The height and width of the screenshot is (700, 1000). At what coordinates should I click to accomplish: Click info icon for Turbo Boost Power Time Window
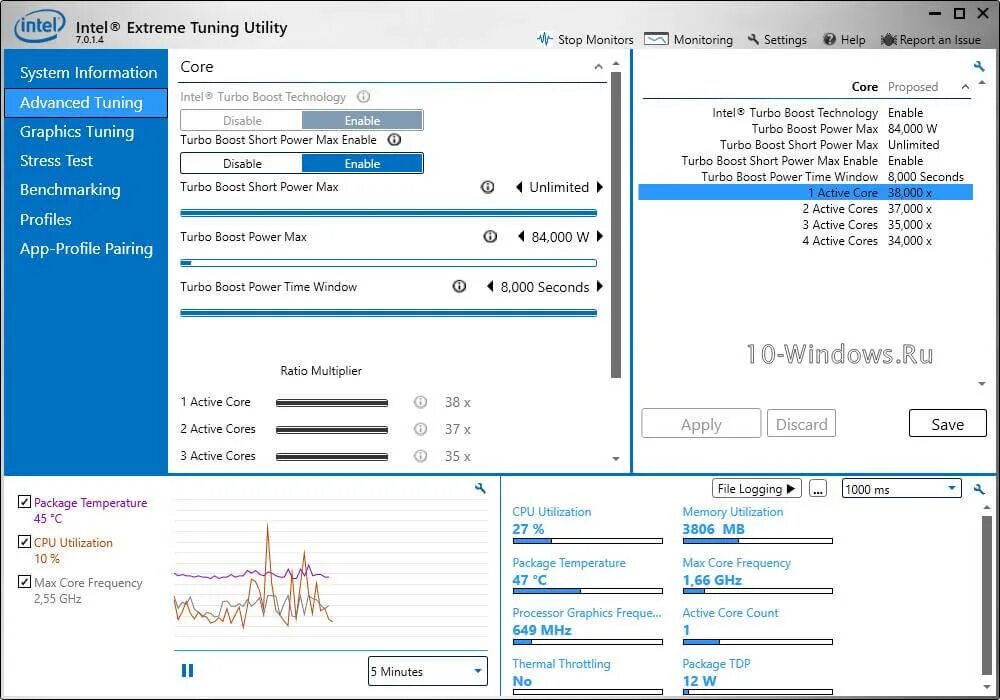[459, 286]
